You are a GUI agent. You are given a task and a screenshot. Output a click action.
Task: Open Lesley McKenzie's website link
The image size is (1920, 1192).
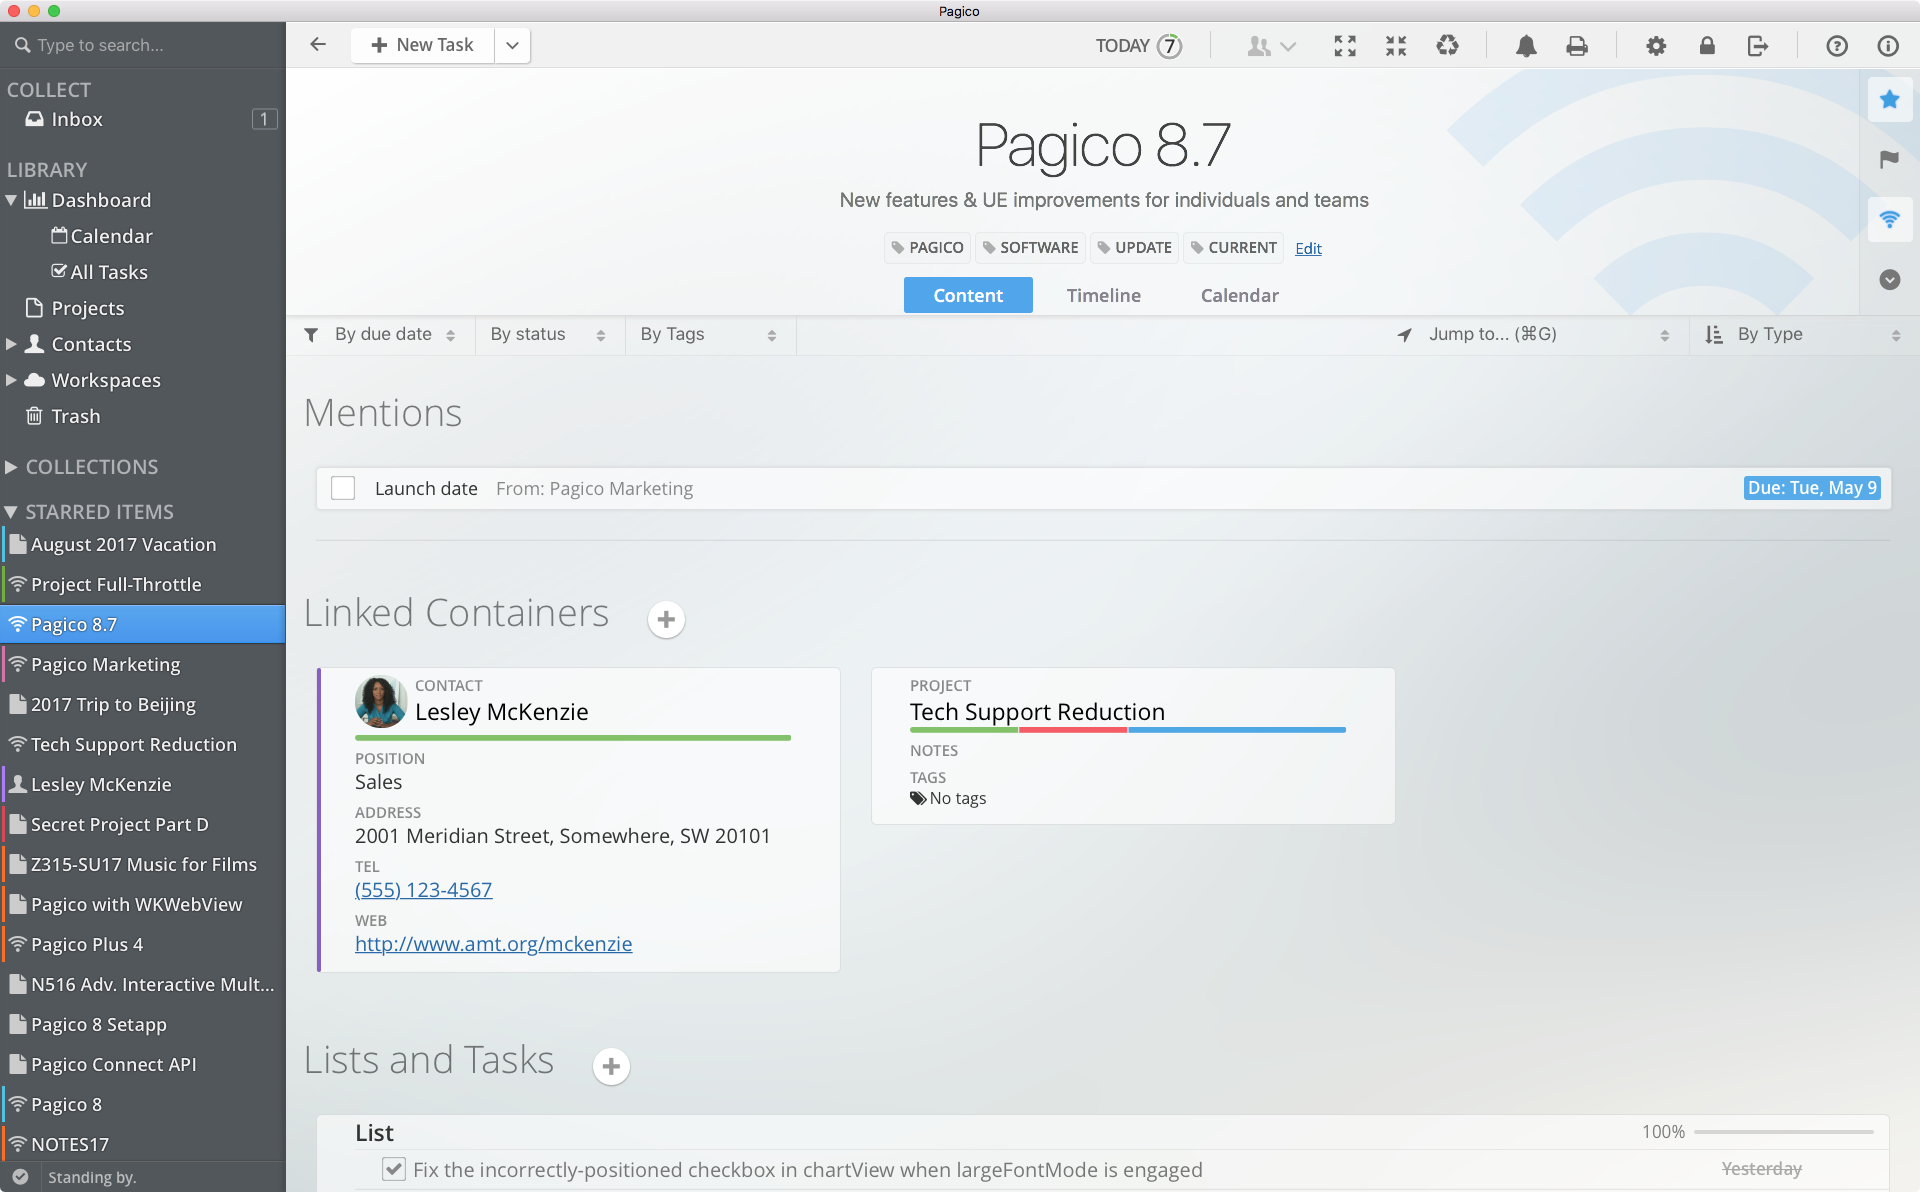point(493,943)
